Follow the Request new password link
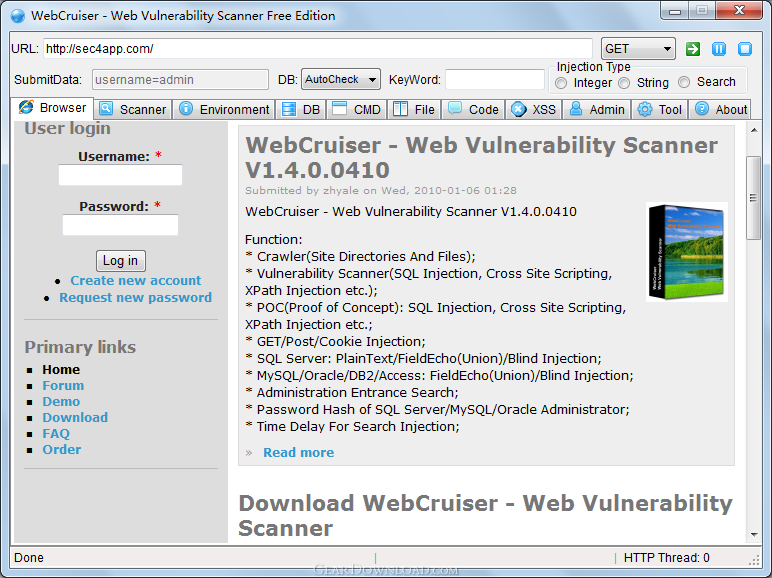This screenshot has height=578, width=772. (135, 298)
